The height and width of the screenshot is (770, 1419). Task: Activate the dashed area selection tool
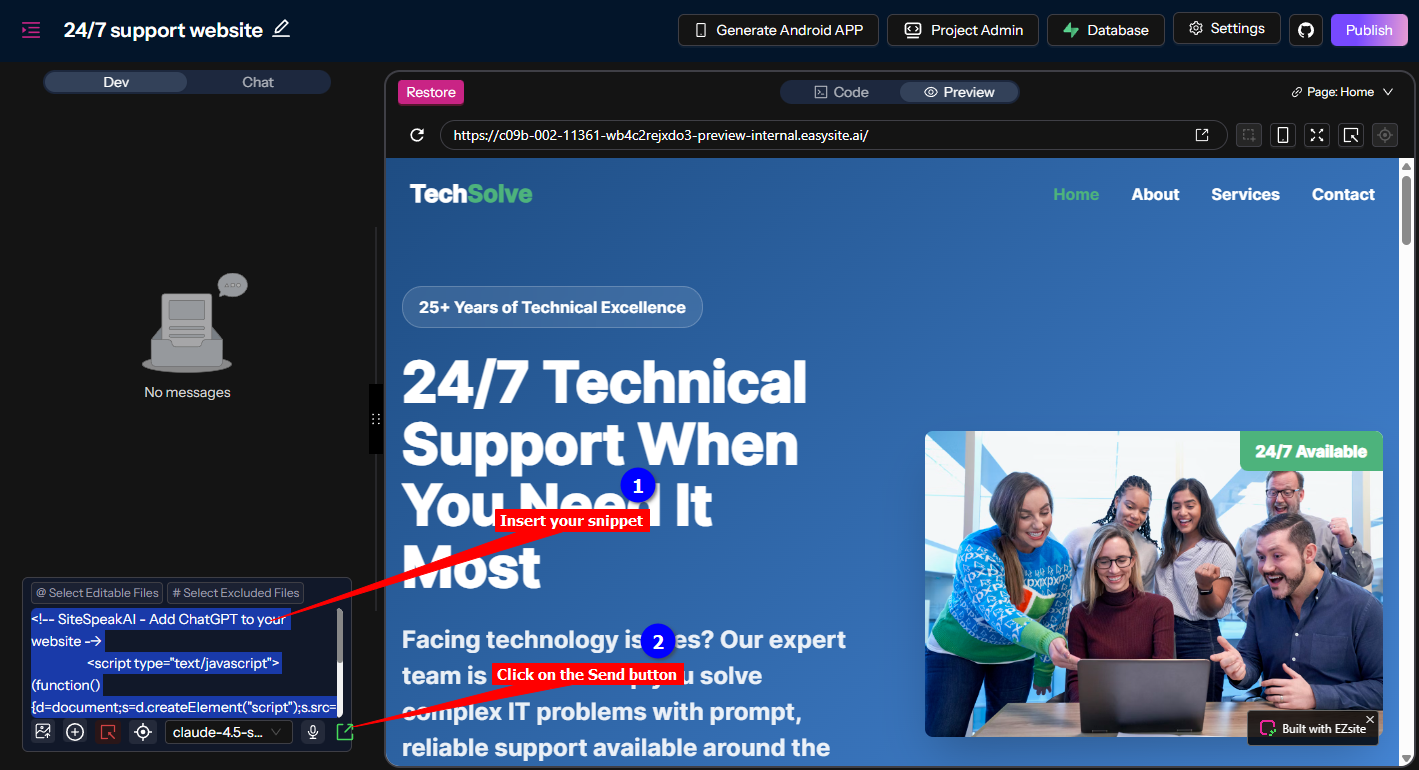click(1249, 135)
